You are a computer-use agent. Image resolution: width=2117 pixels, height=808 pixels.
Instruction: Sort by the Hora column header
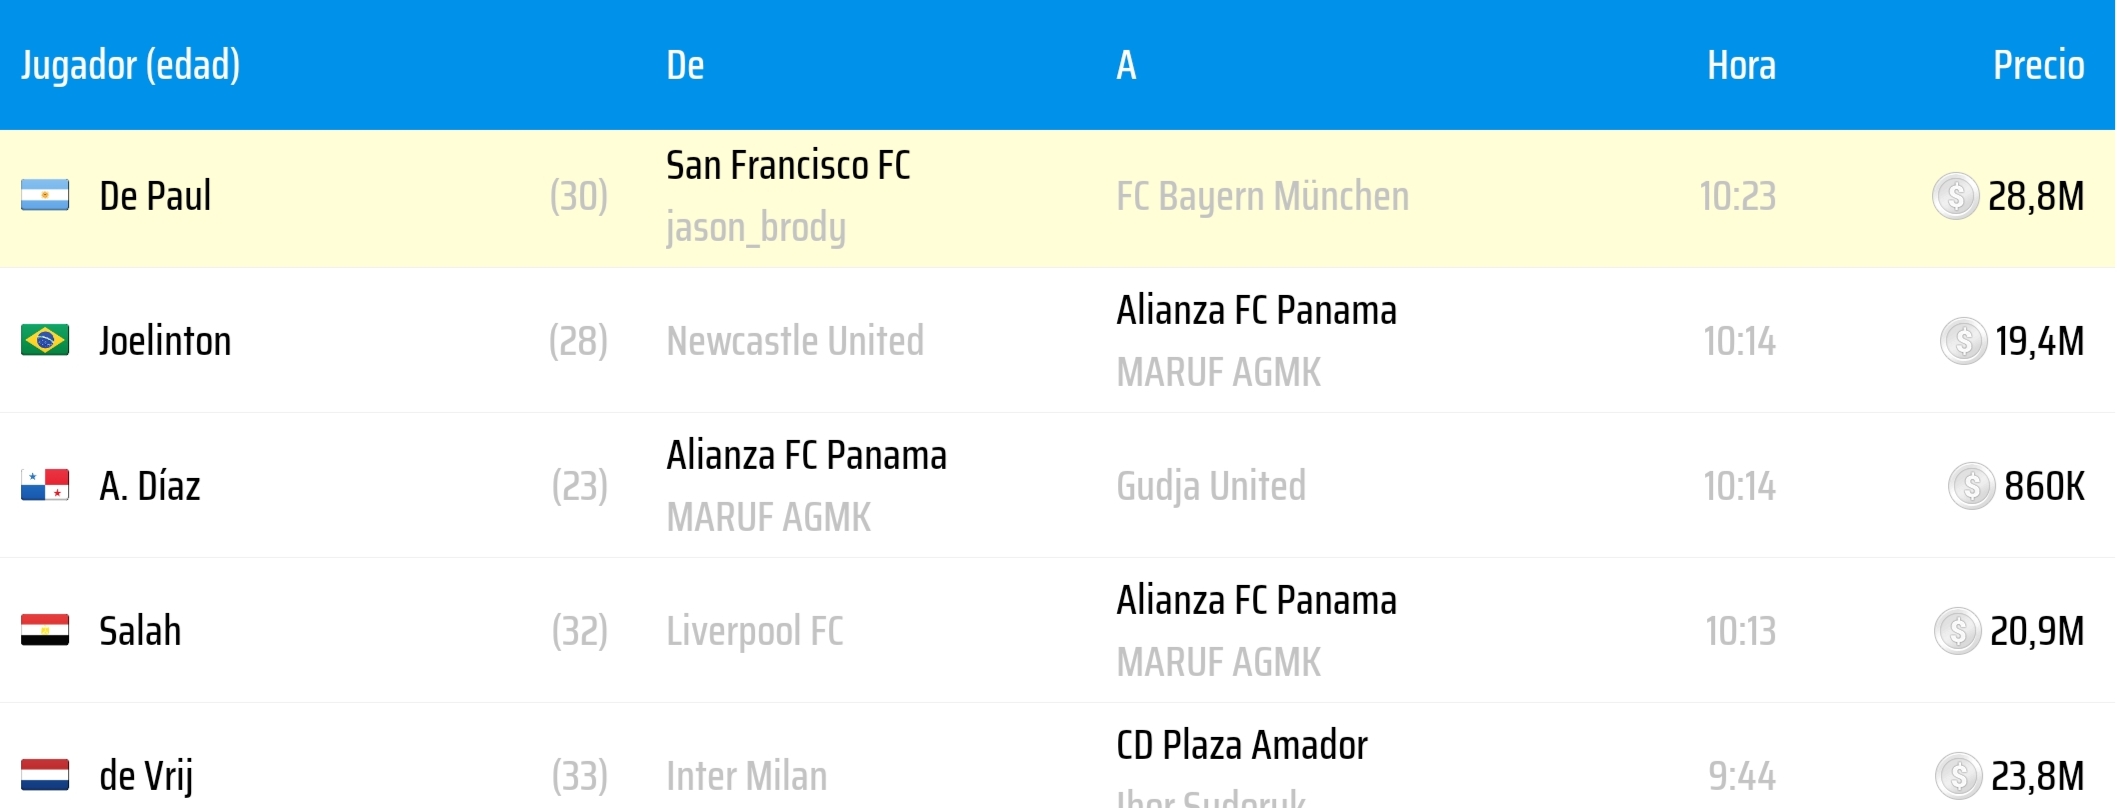(x=1741, y=65)
